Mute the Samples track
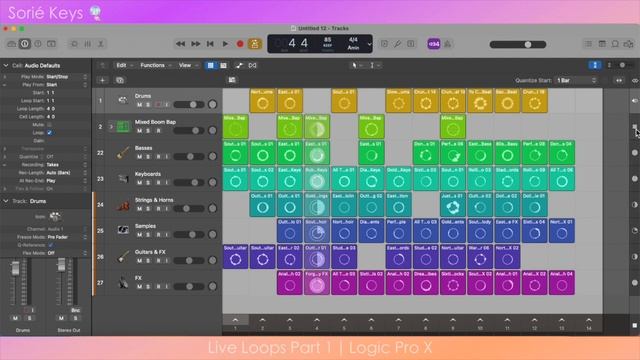This screenshot has height=360, width=640. pyautogui.click(x=139, y=235)
